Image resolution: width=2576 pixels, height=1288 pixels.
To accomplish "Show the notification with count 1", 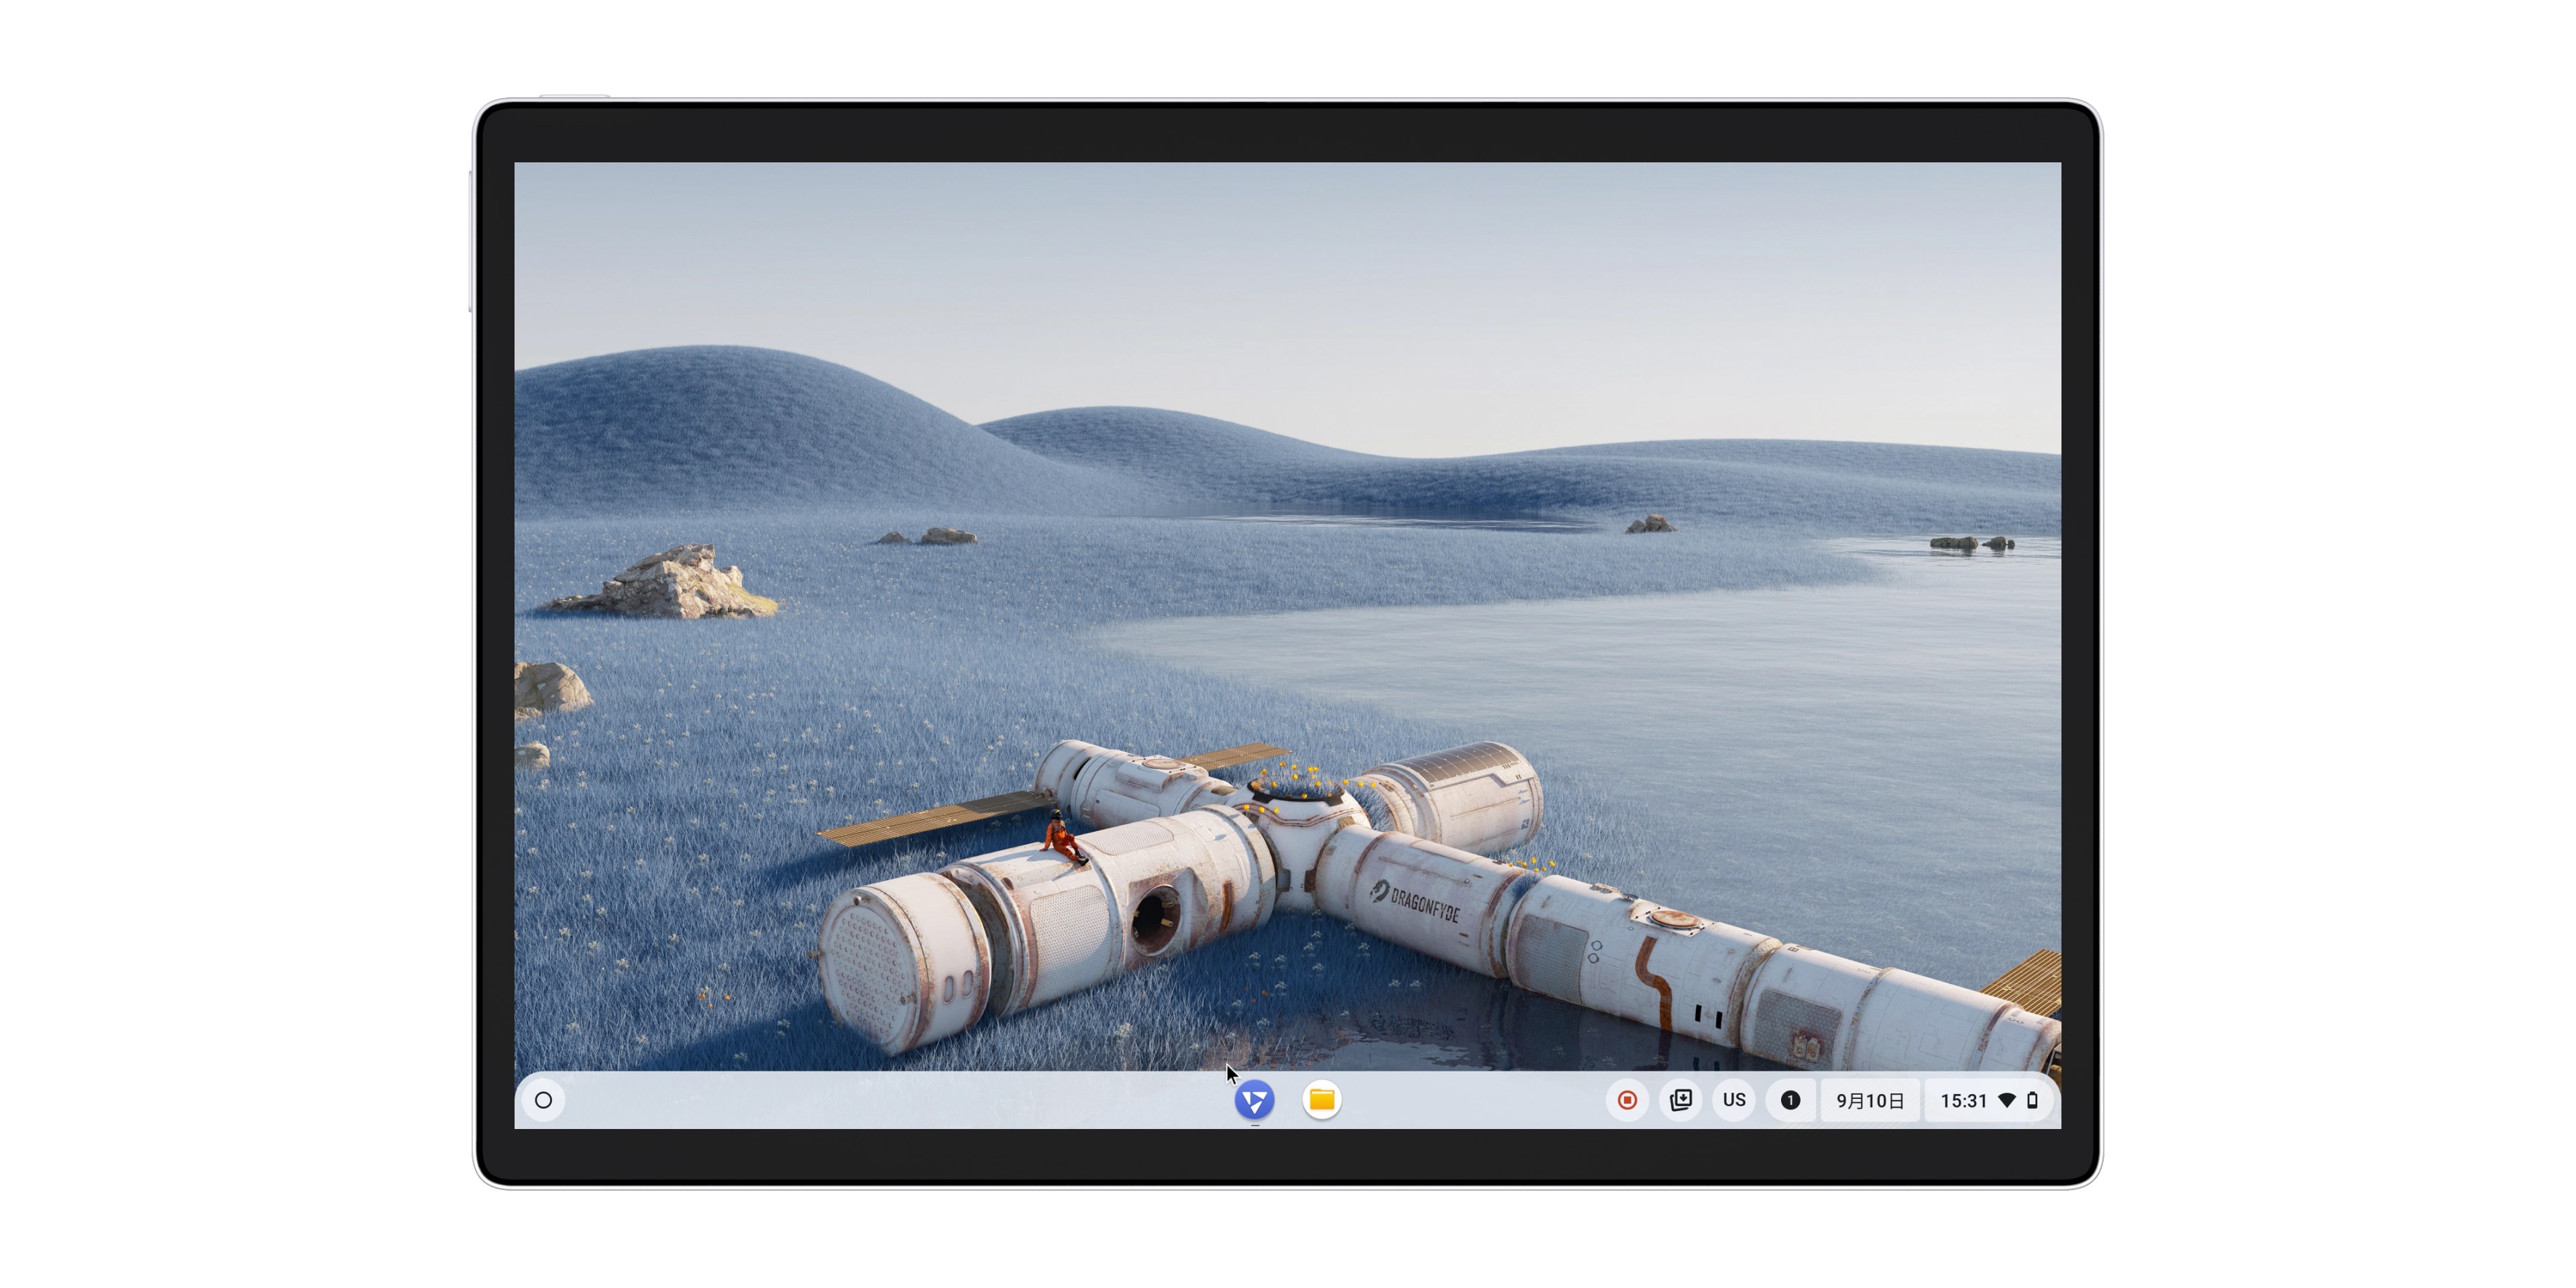I will (1790, 1100).
